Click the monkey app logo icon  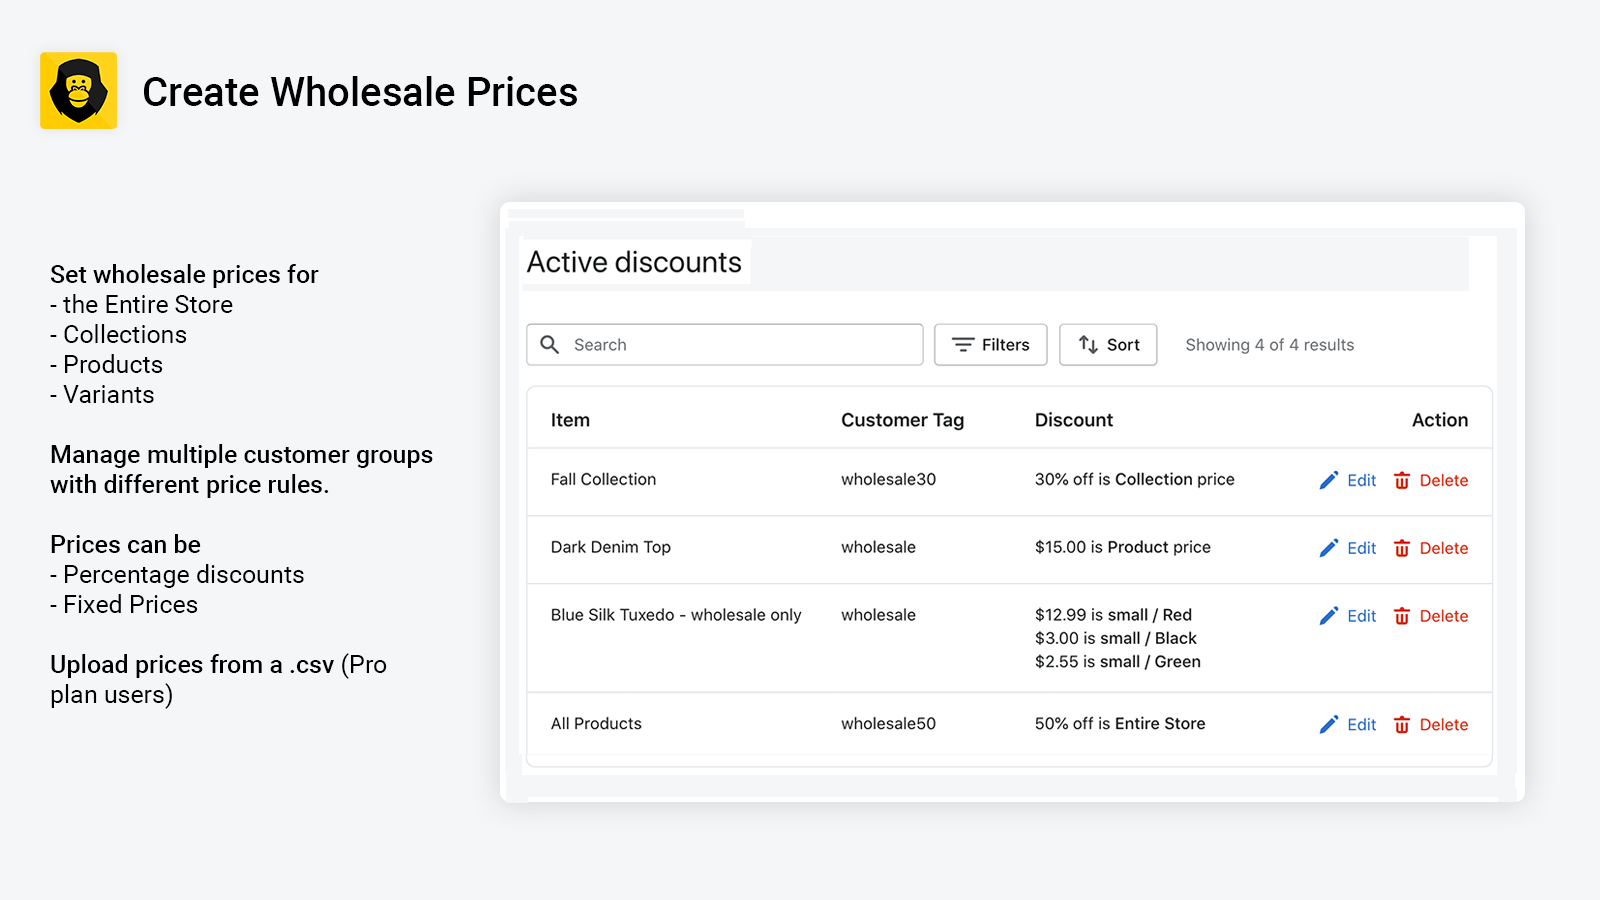pos(78,91)
